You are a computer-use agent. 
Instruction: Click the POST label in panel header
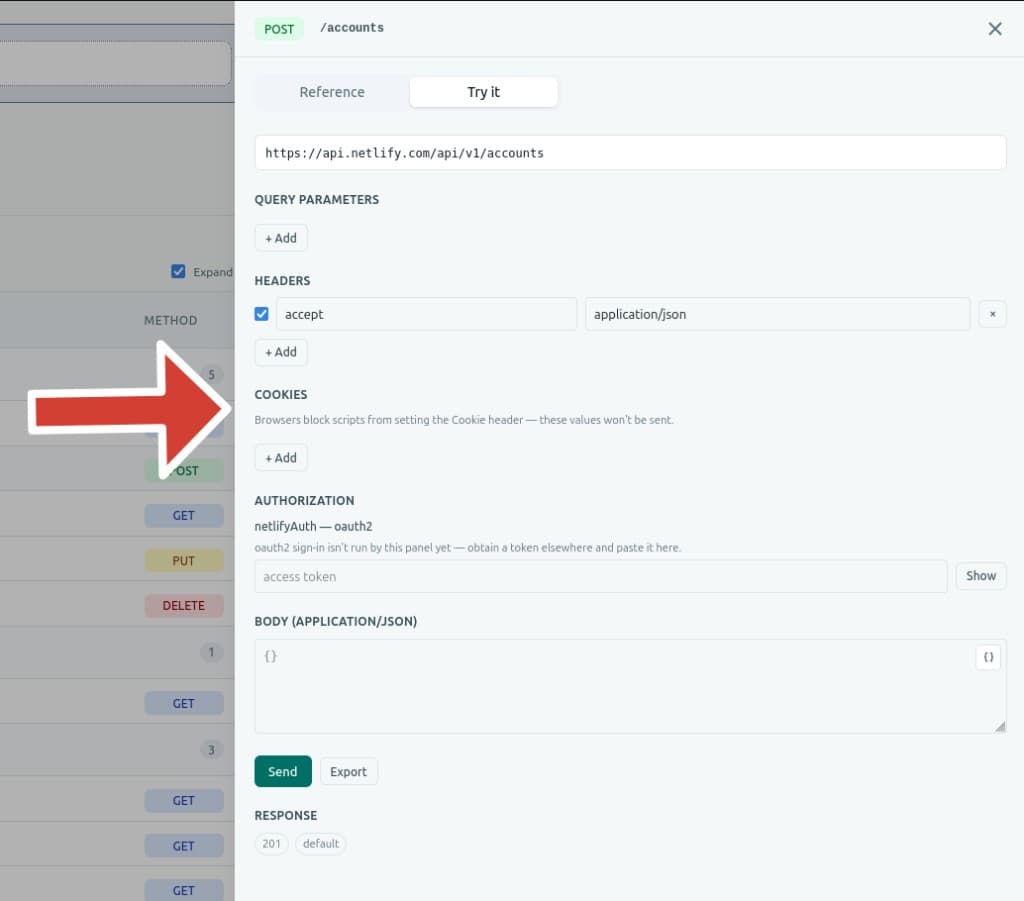click(x=279, y=29)
